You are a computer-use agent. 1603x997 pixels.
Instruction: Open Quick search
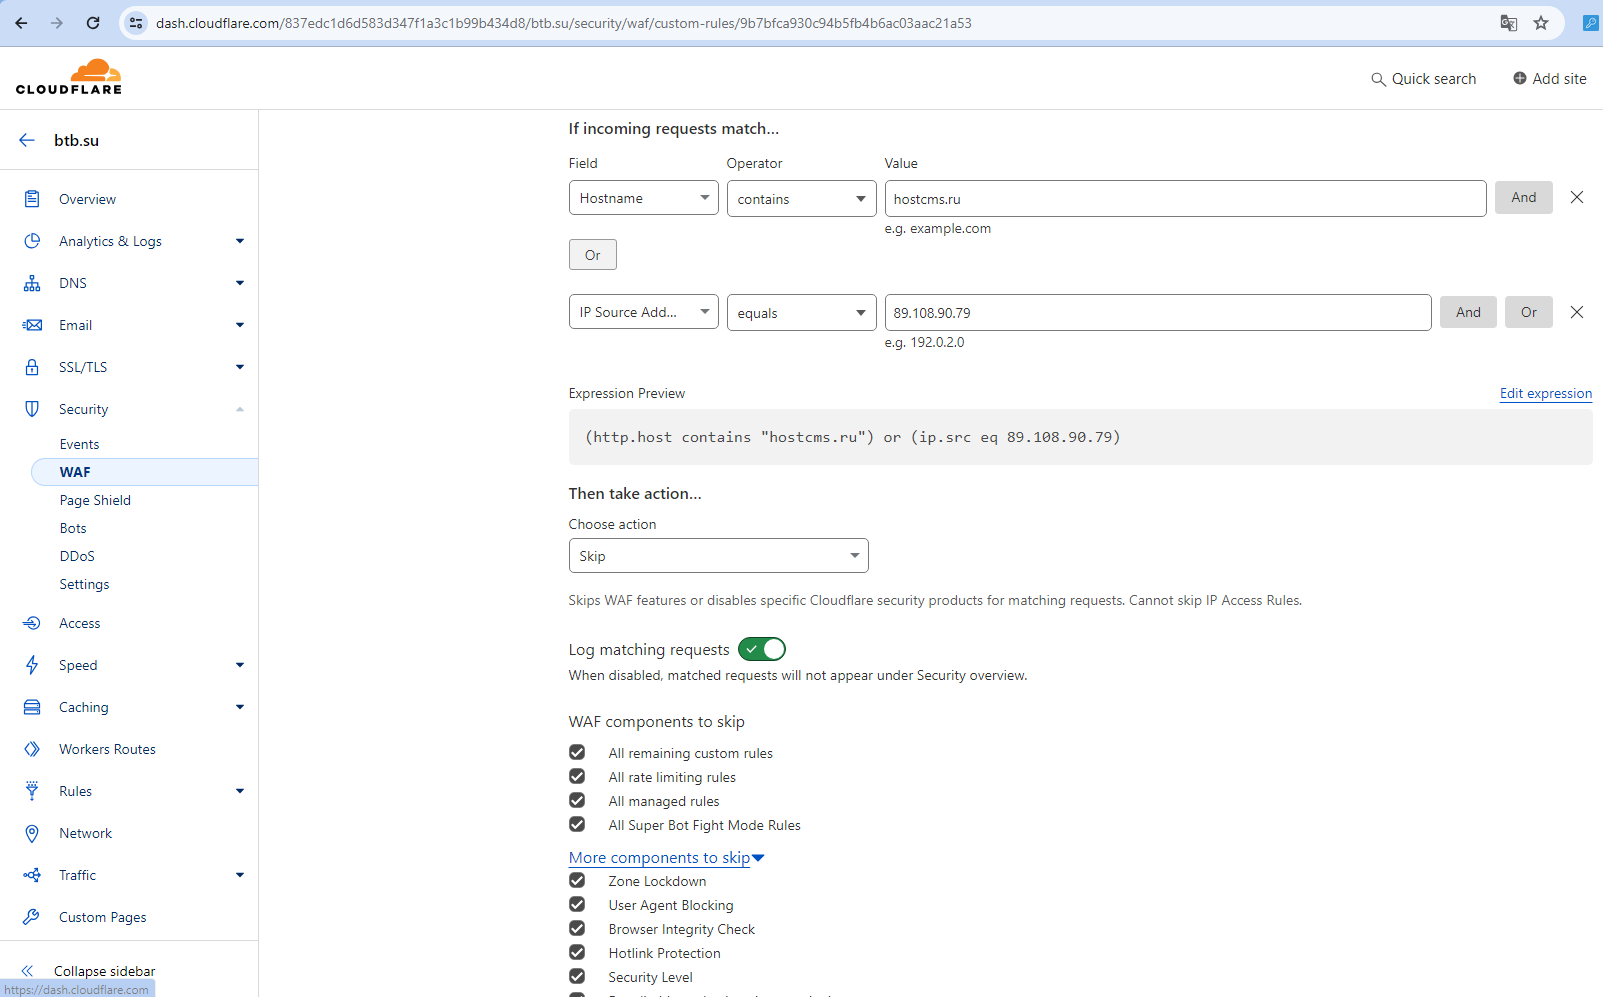(x=1423, y=79)
